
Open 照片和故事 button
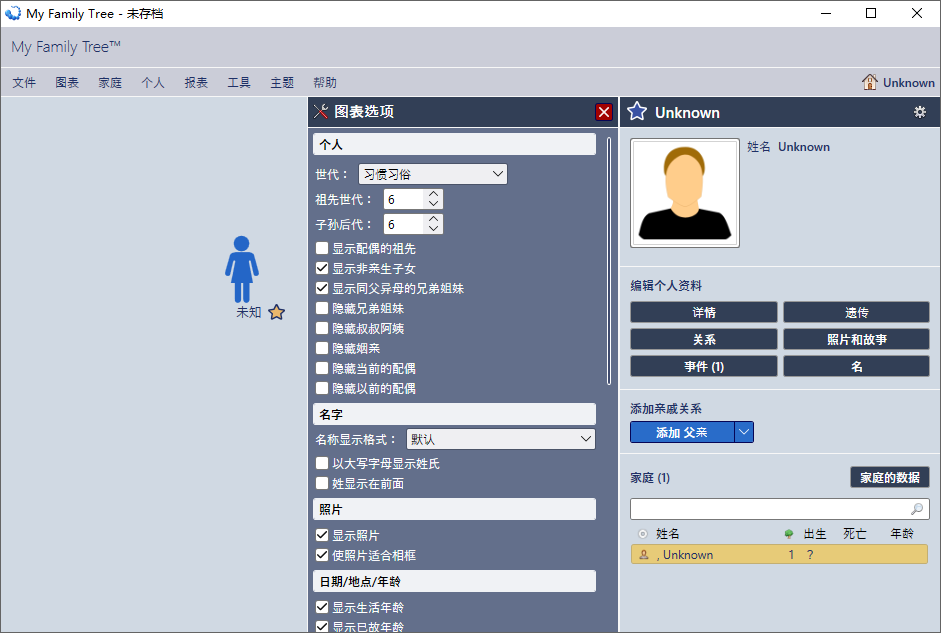point(856,339)
